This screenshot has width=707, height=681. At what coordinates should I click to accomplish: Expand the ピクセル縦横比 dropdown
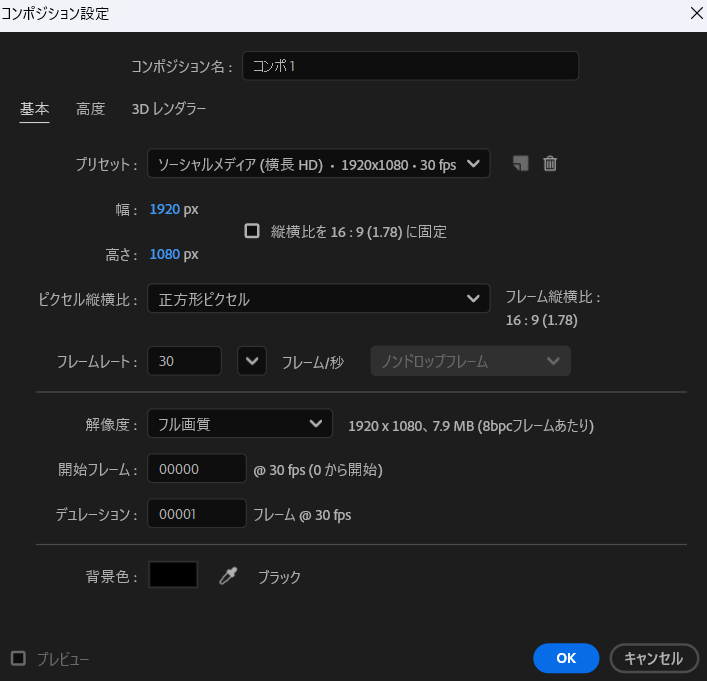coord(318,299)
